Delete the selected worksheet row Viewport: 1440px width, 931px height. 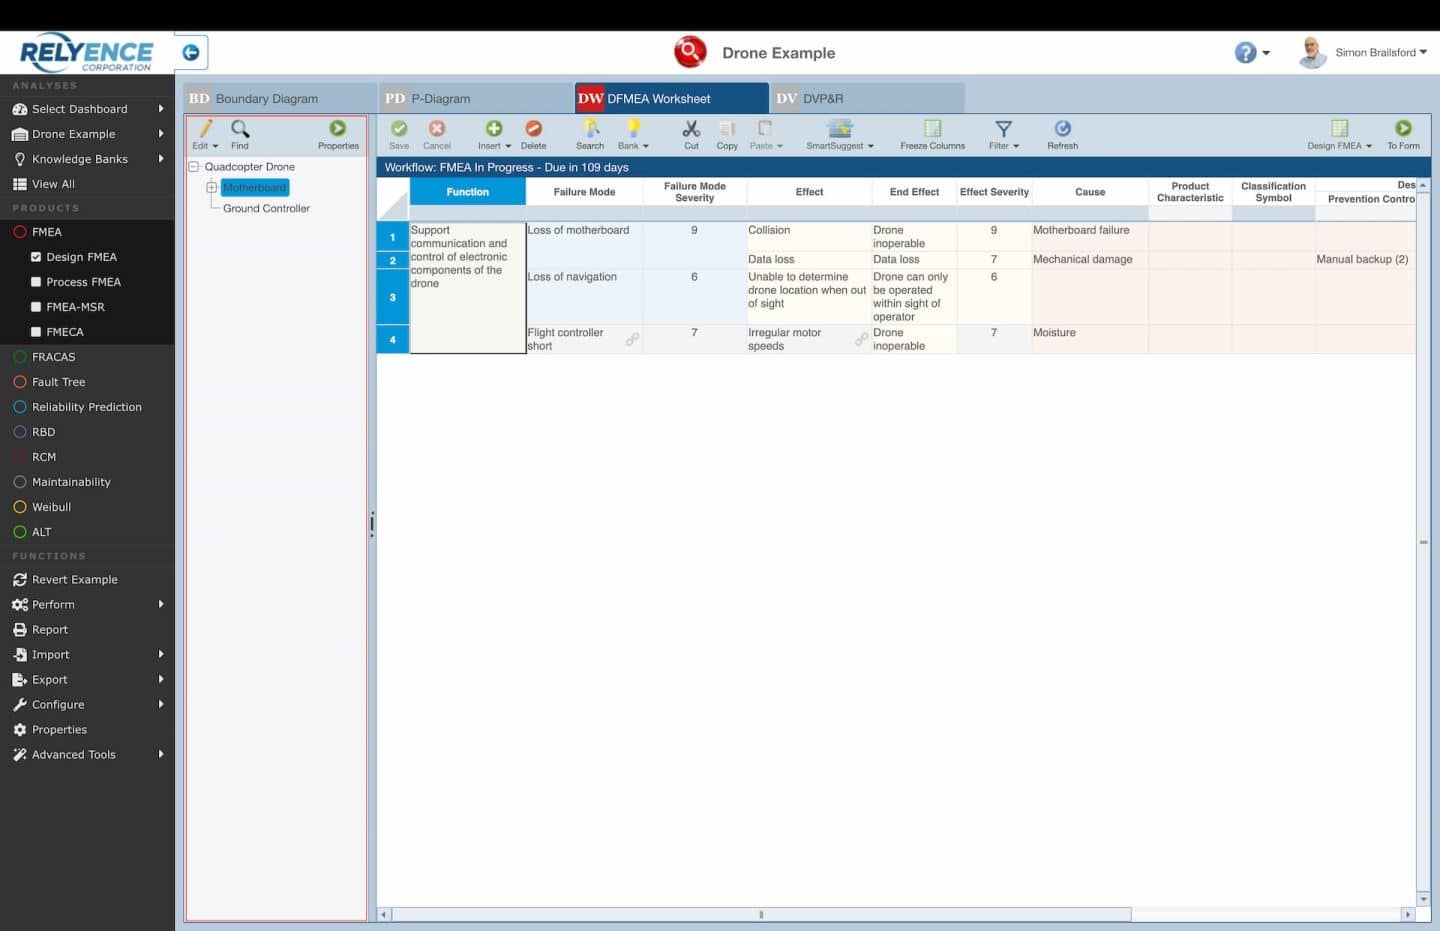(x=533, y=133)
